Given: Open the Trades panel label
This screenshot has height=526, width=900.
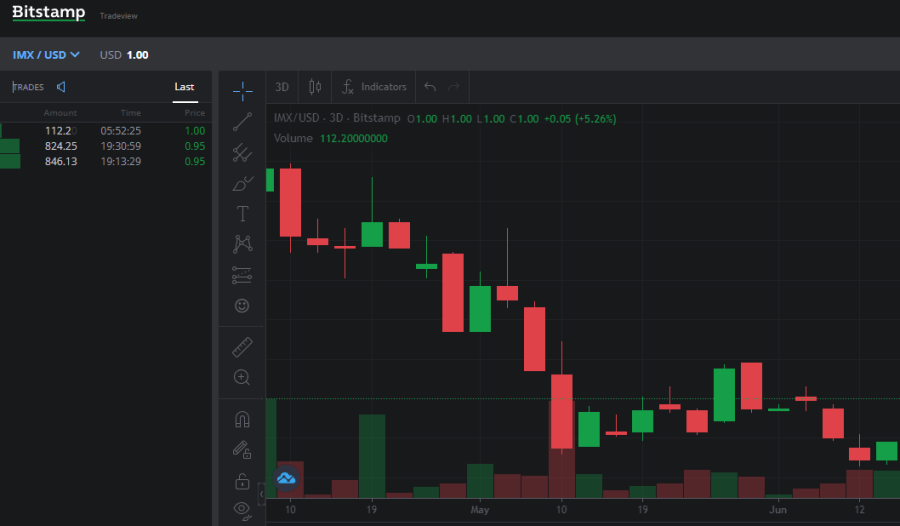Looking at the screenshot, I should click(28, 87).
